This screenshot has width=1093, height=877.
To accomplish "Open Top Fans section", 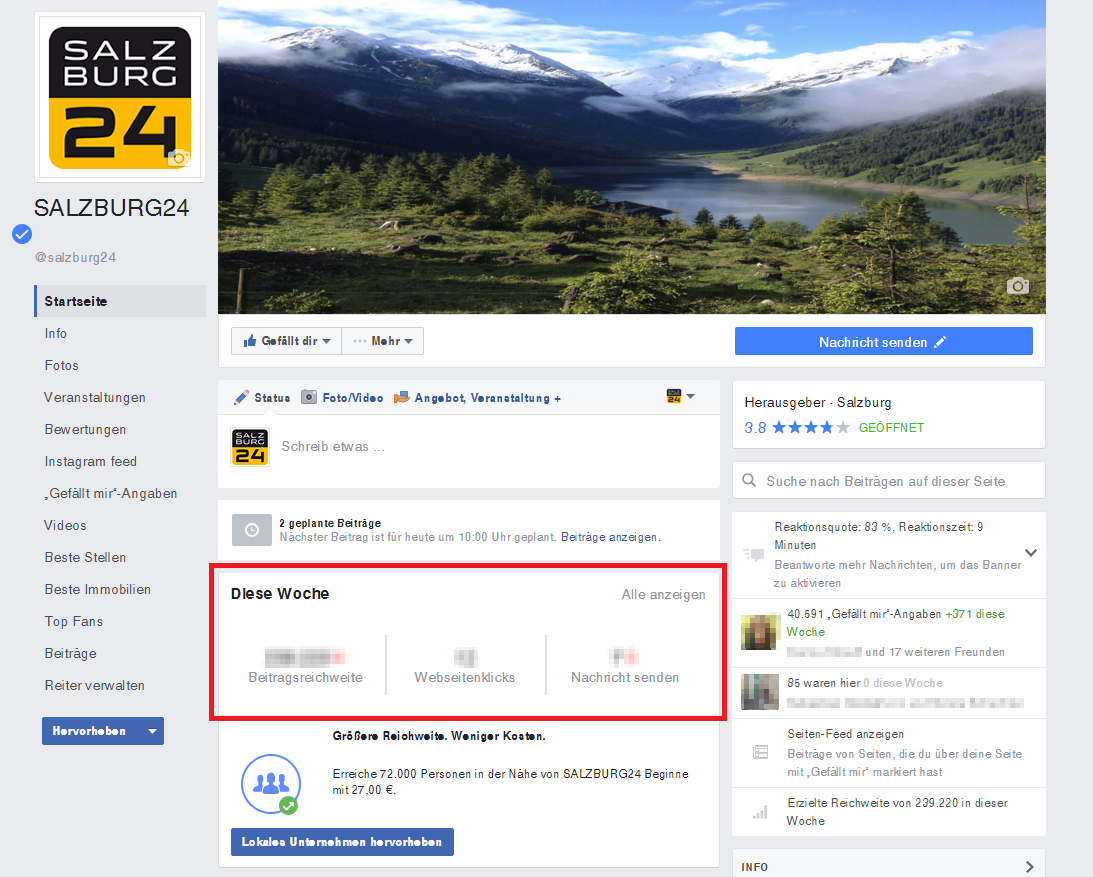I will coord(74,621).
